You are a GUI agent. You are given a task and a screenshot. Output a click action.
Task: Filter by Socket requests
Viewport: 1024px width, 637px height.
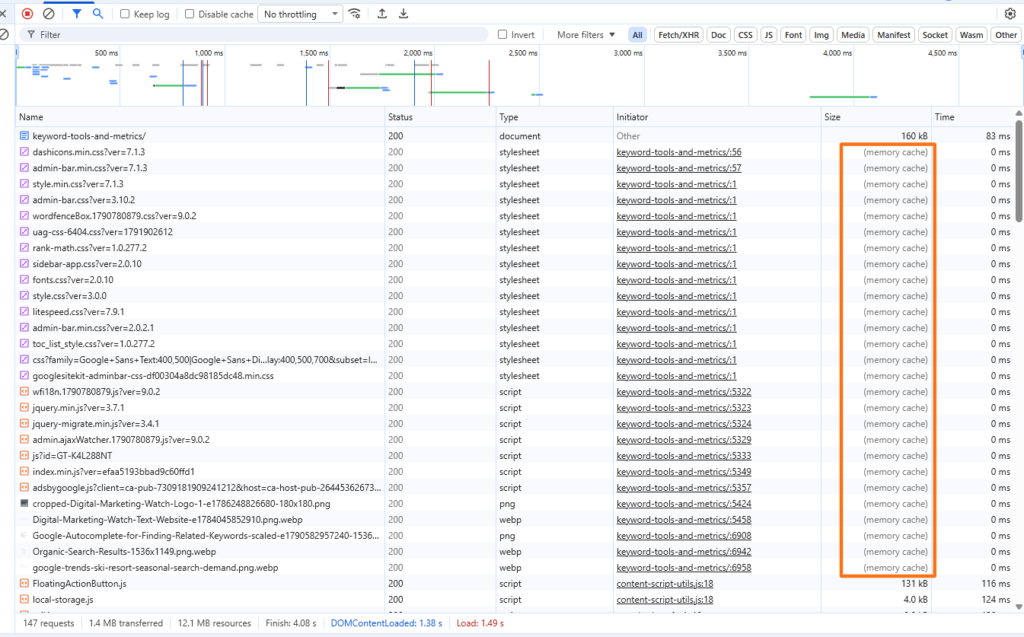click(x=935, y=35)
